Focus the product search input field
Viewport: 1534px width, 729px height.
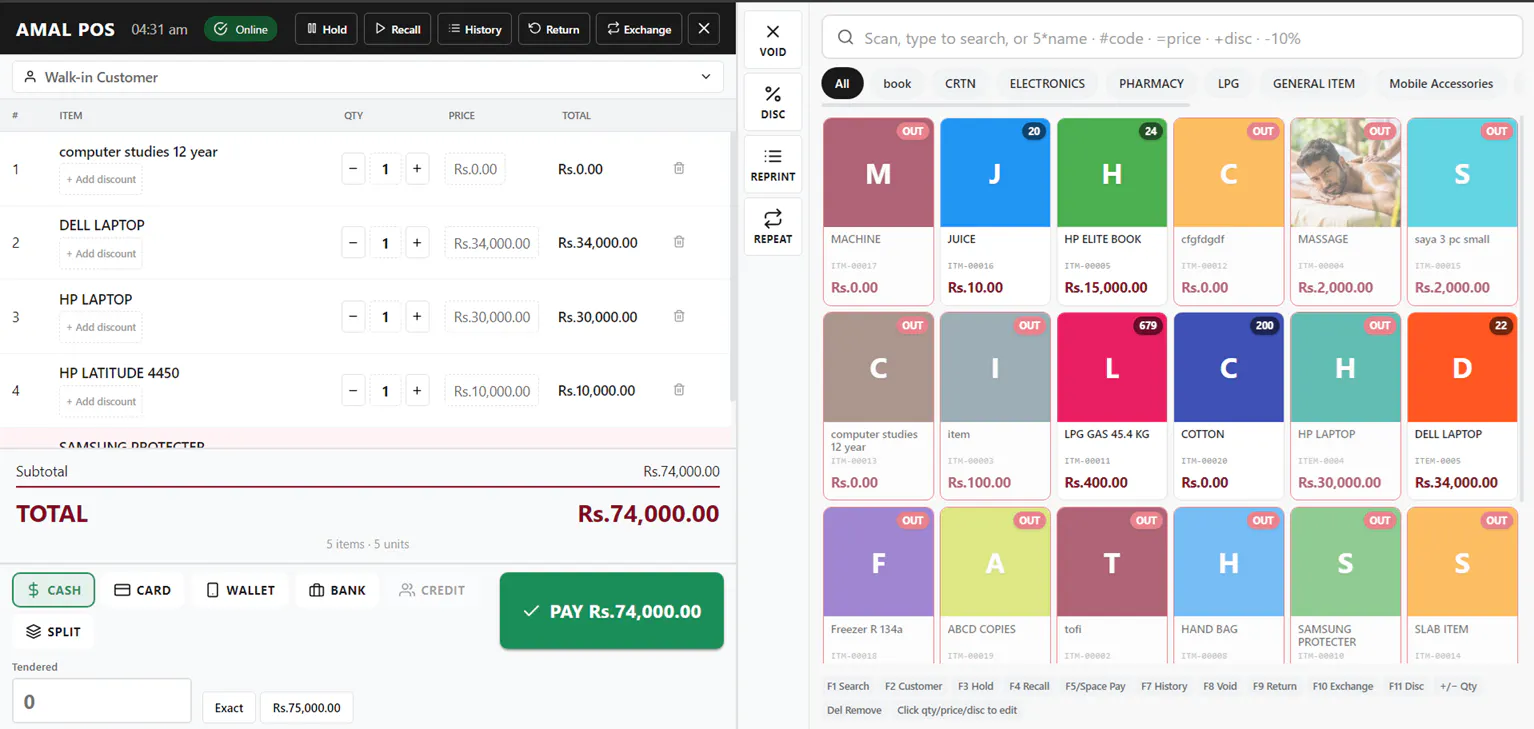pos(1172,38)
